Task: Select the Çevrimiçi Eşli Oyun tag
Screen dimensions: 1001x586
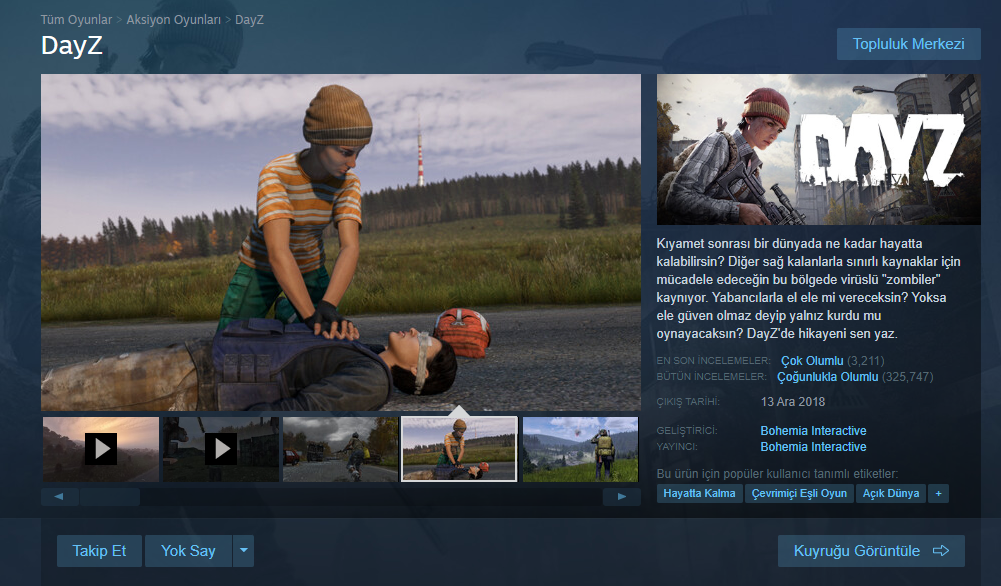Action: coord(799,493)
